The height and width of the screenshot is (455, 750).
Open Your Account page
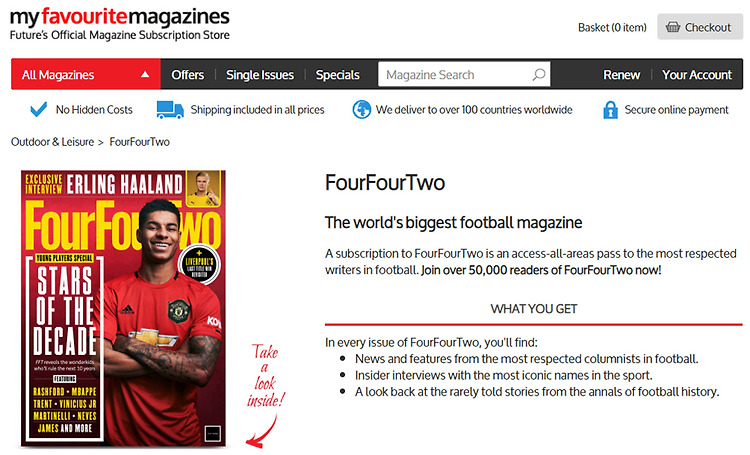tap(697, 75)
